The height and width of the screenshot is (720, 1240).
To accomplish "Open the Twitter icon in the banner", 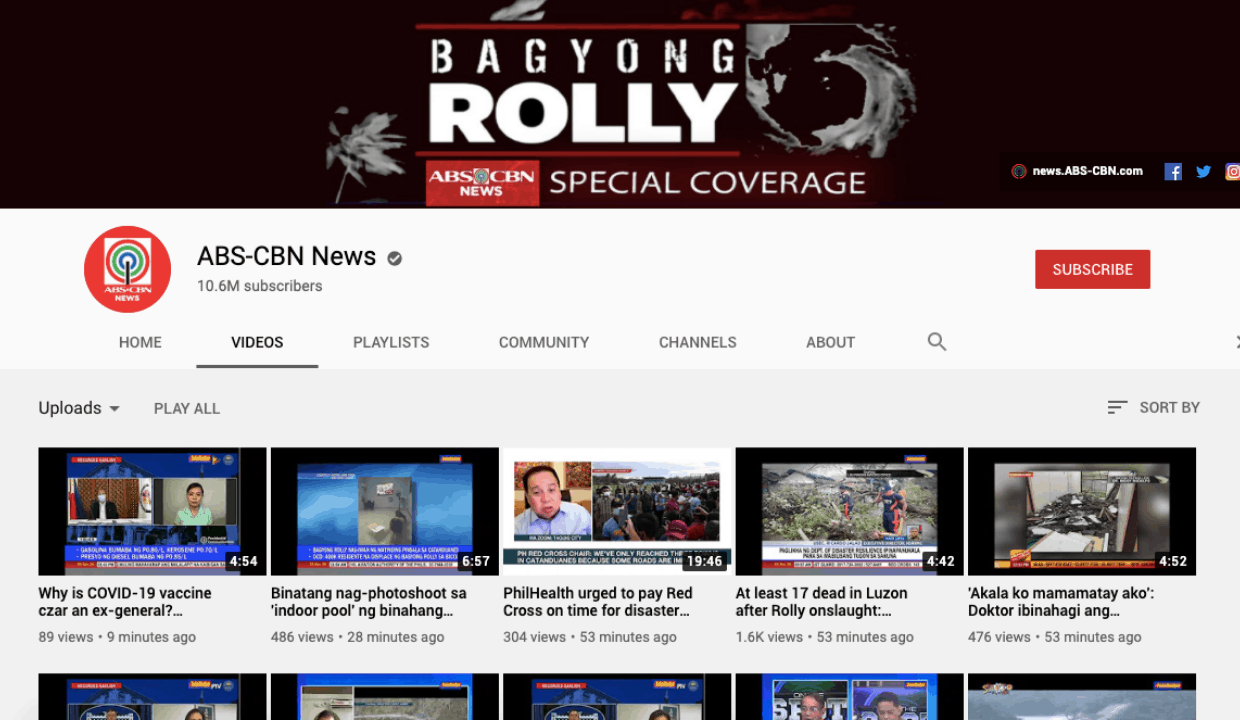I will pyautogui.click(x=1204, y=171).
